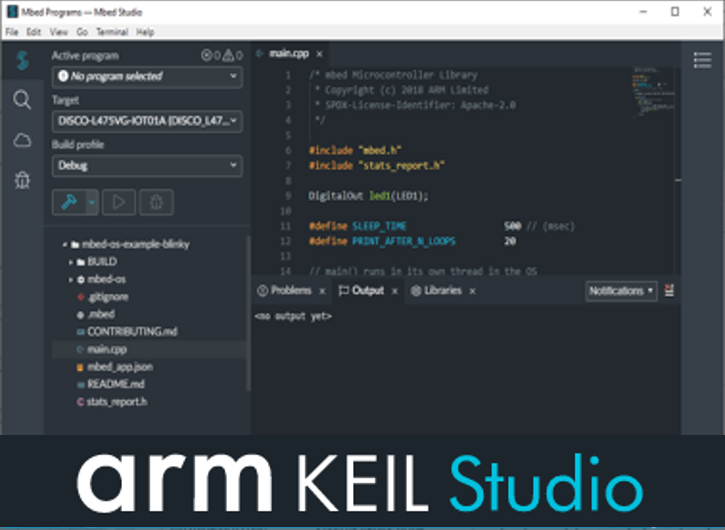Click the code minimap in the editor
This screenshot has width=725, height=530.
[652, 92]
